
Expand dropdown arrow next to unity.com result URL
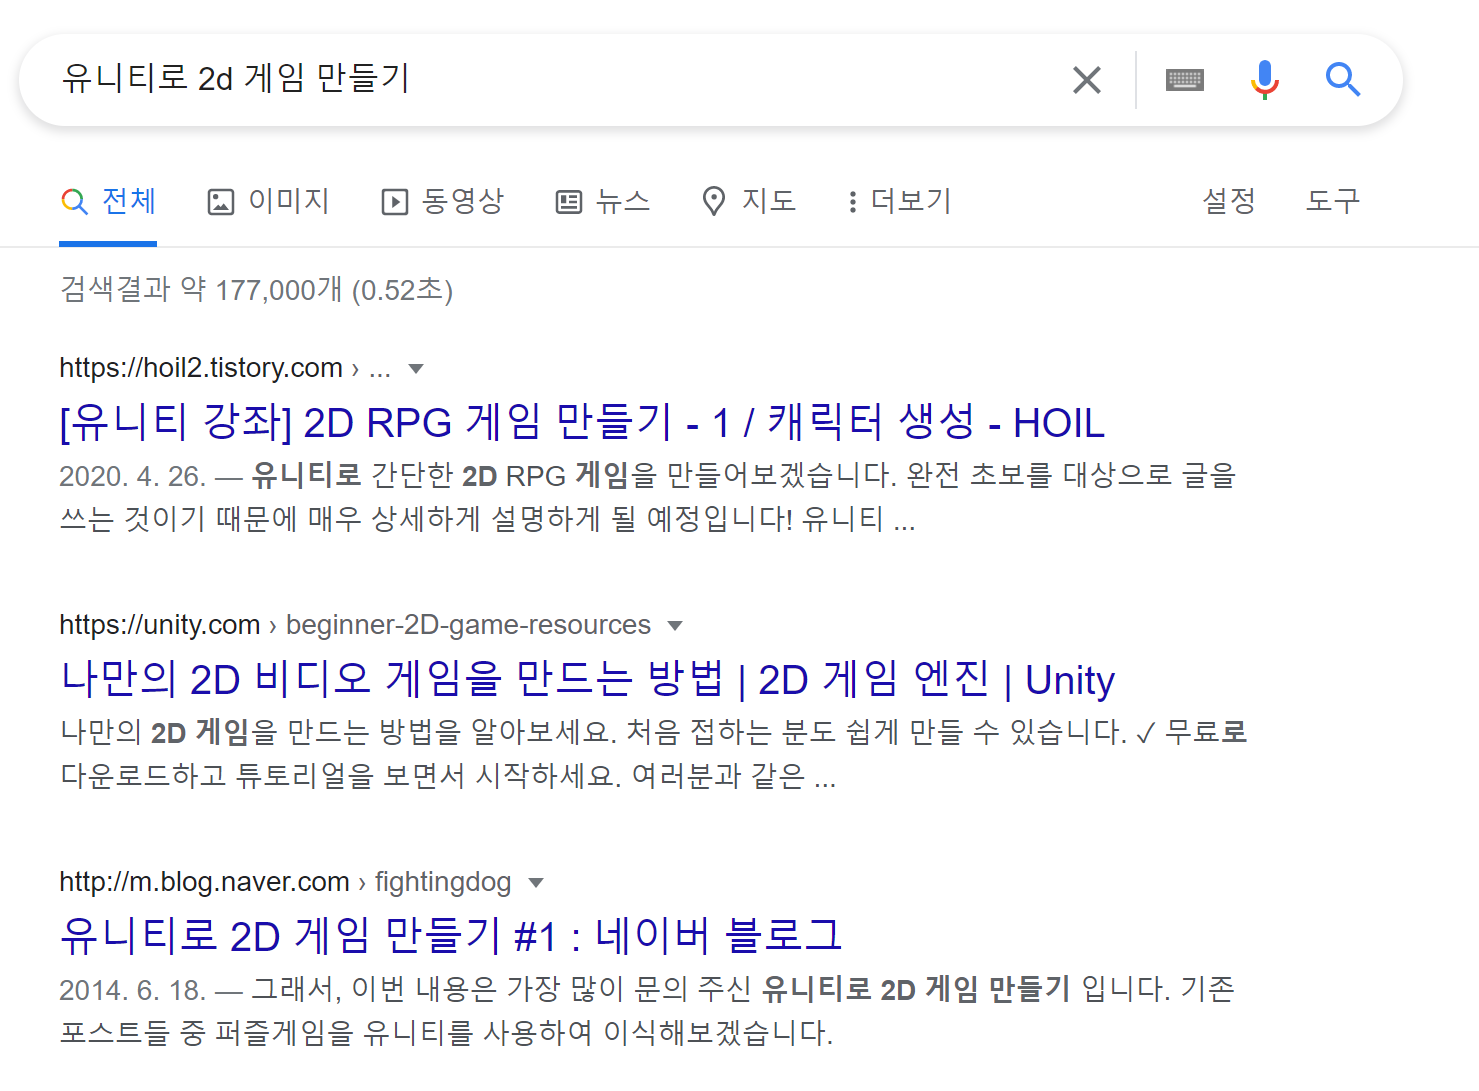[x=675, y=626]
